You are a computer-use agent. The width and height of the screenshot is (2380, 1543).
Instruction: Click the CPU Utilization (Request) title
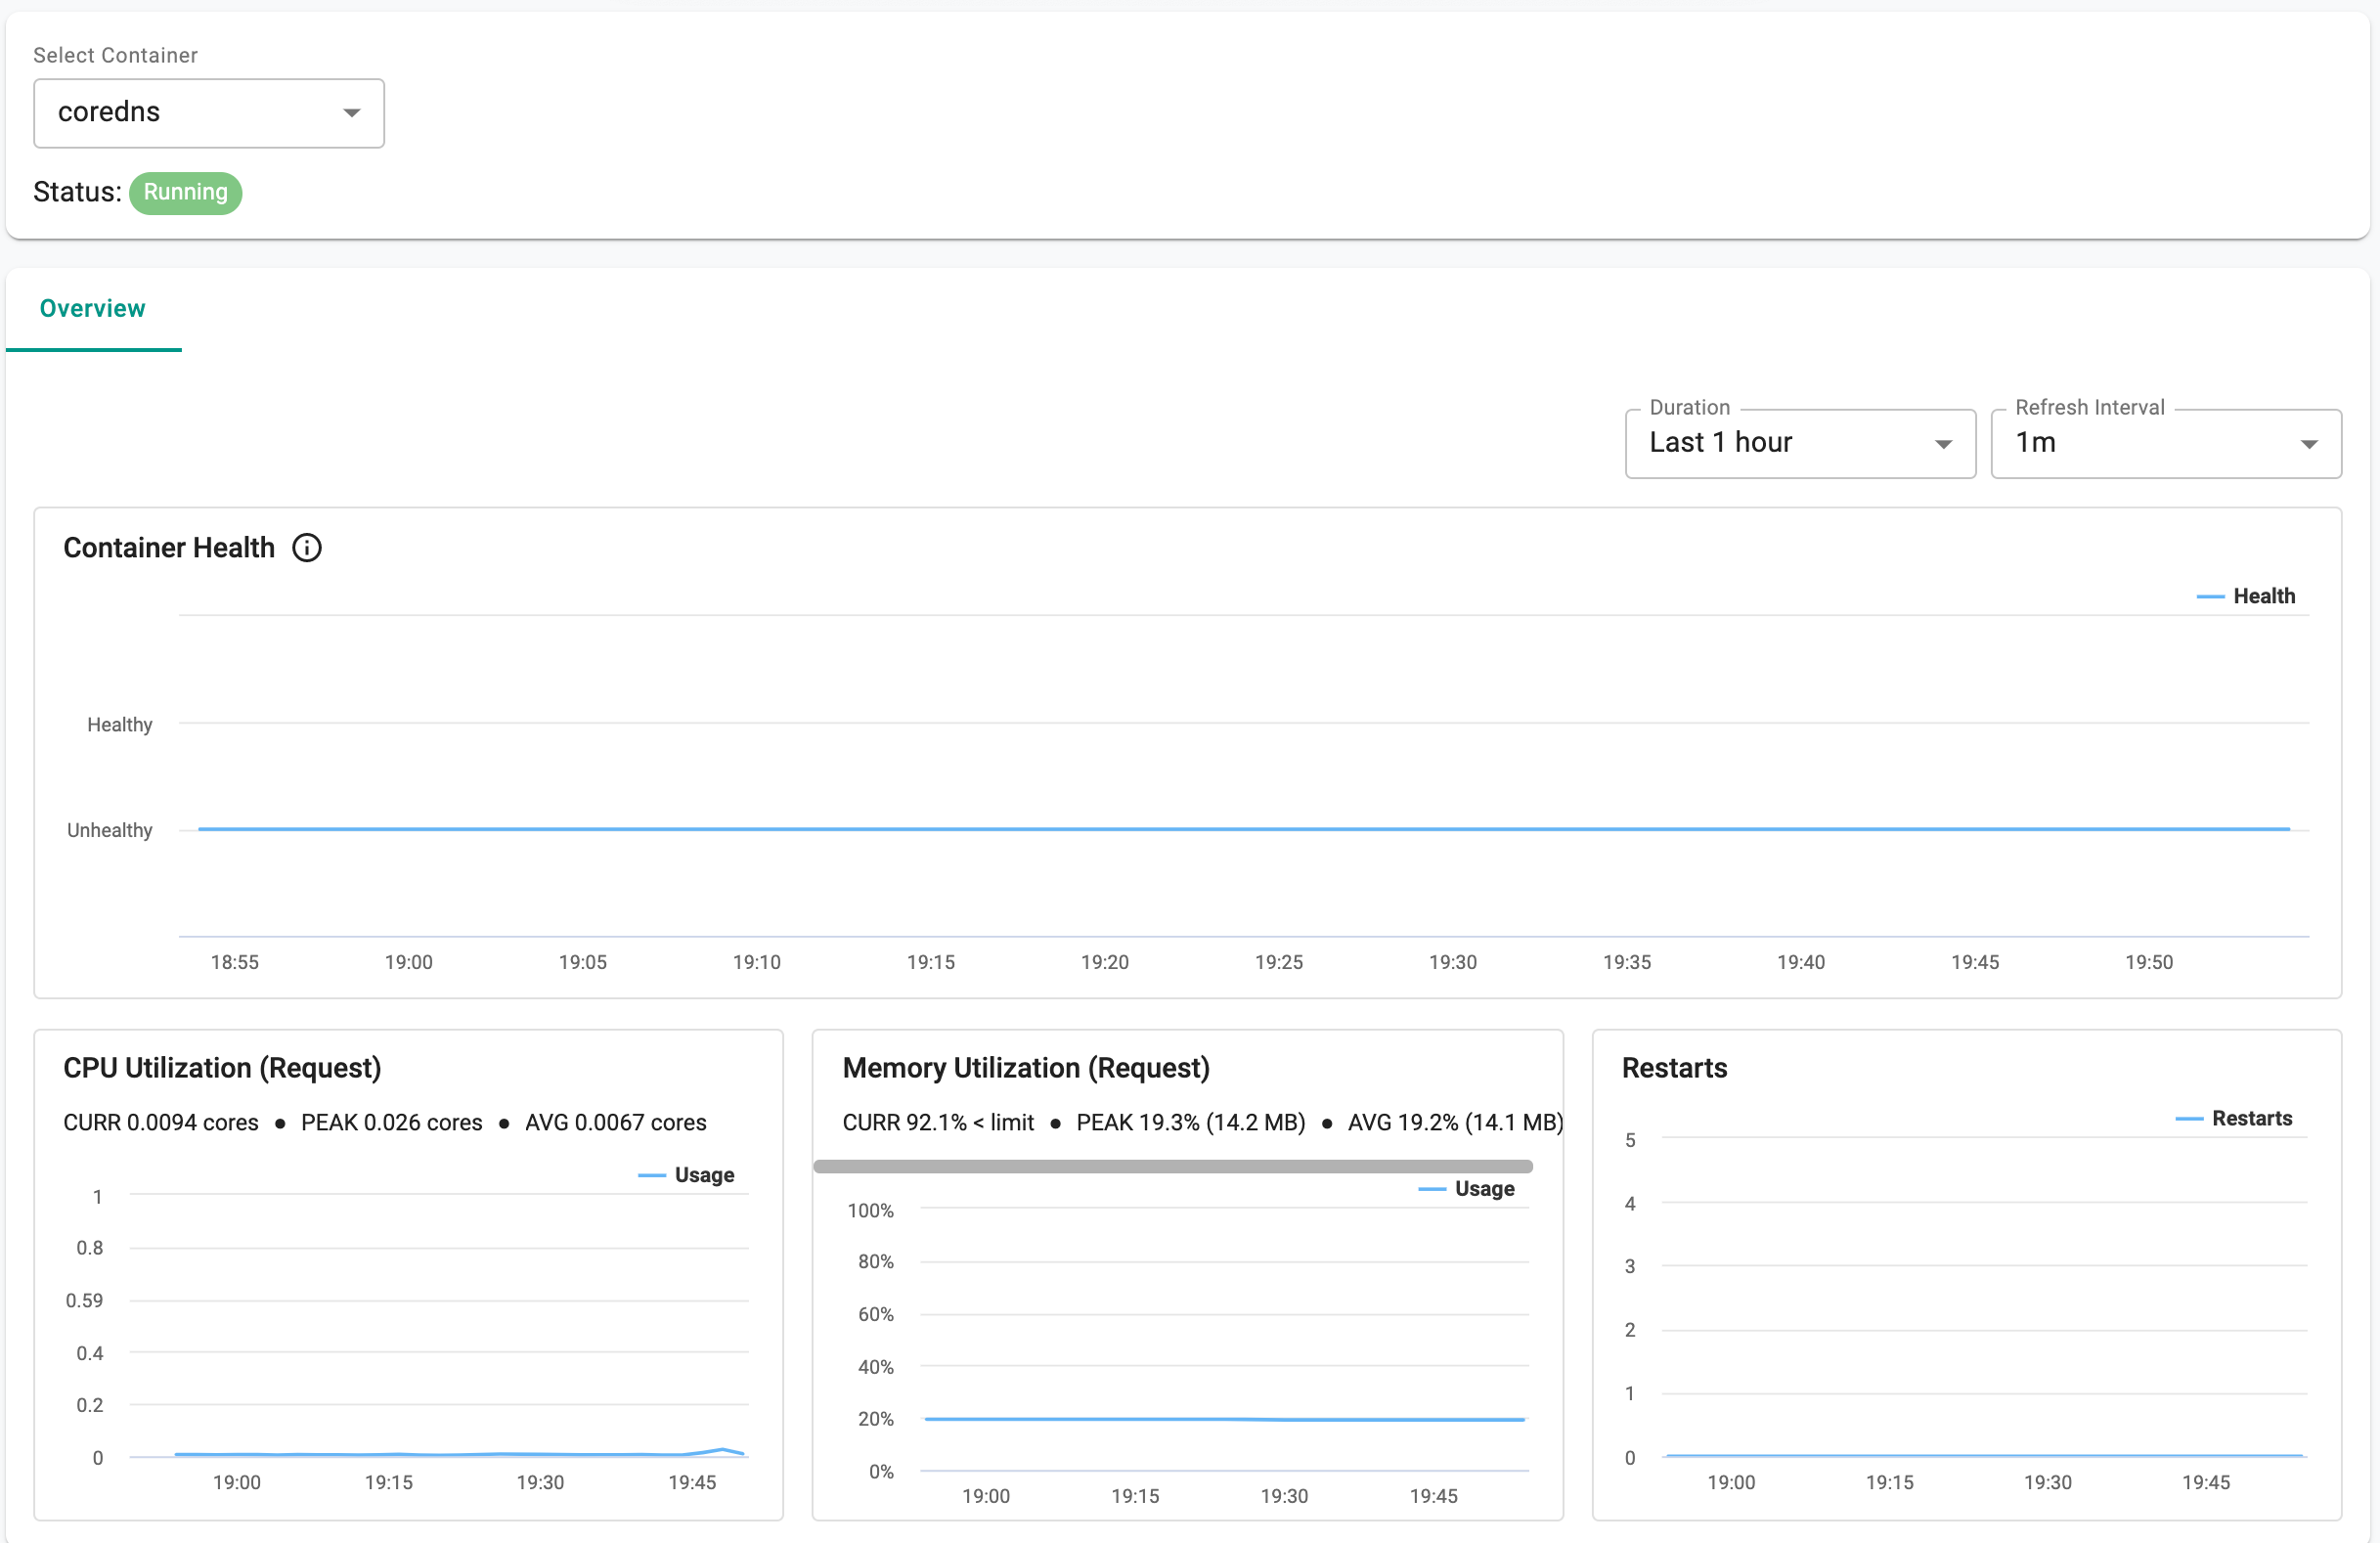pos(222,1068)
